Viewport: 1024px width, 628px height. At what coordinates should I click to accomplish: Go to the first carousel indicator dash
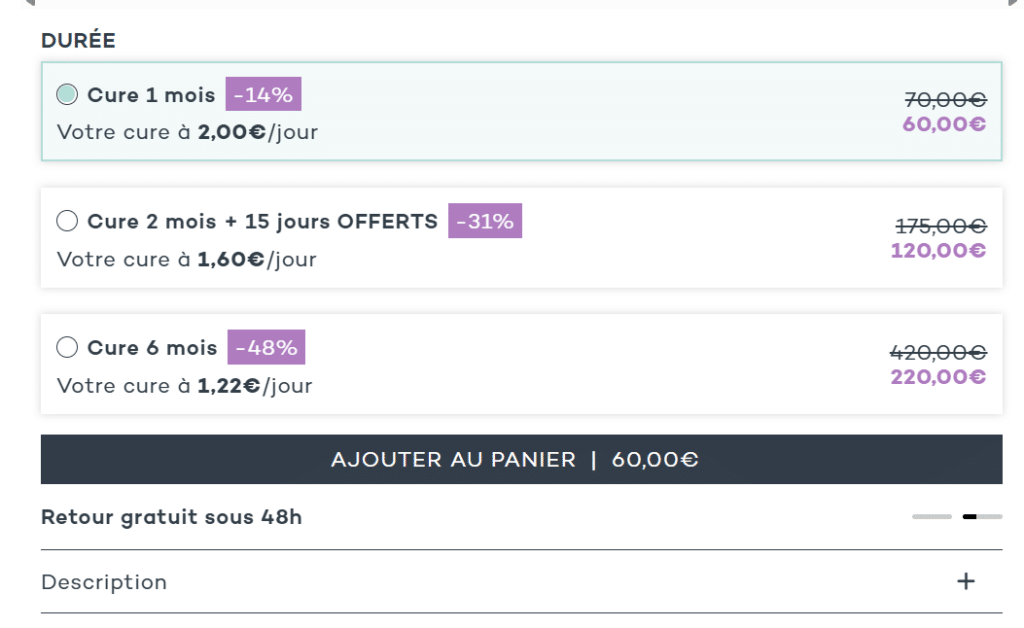pyautogui.click(x=932, y=516)
